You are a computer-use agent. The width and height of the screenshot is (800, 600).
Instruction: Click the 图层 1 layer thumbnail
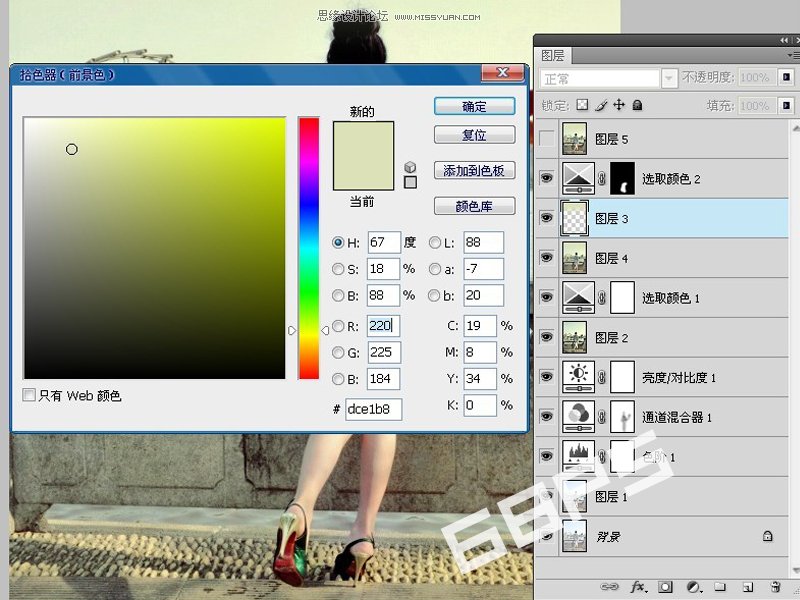tap(574, 496)
